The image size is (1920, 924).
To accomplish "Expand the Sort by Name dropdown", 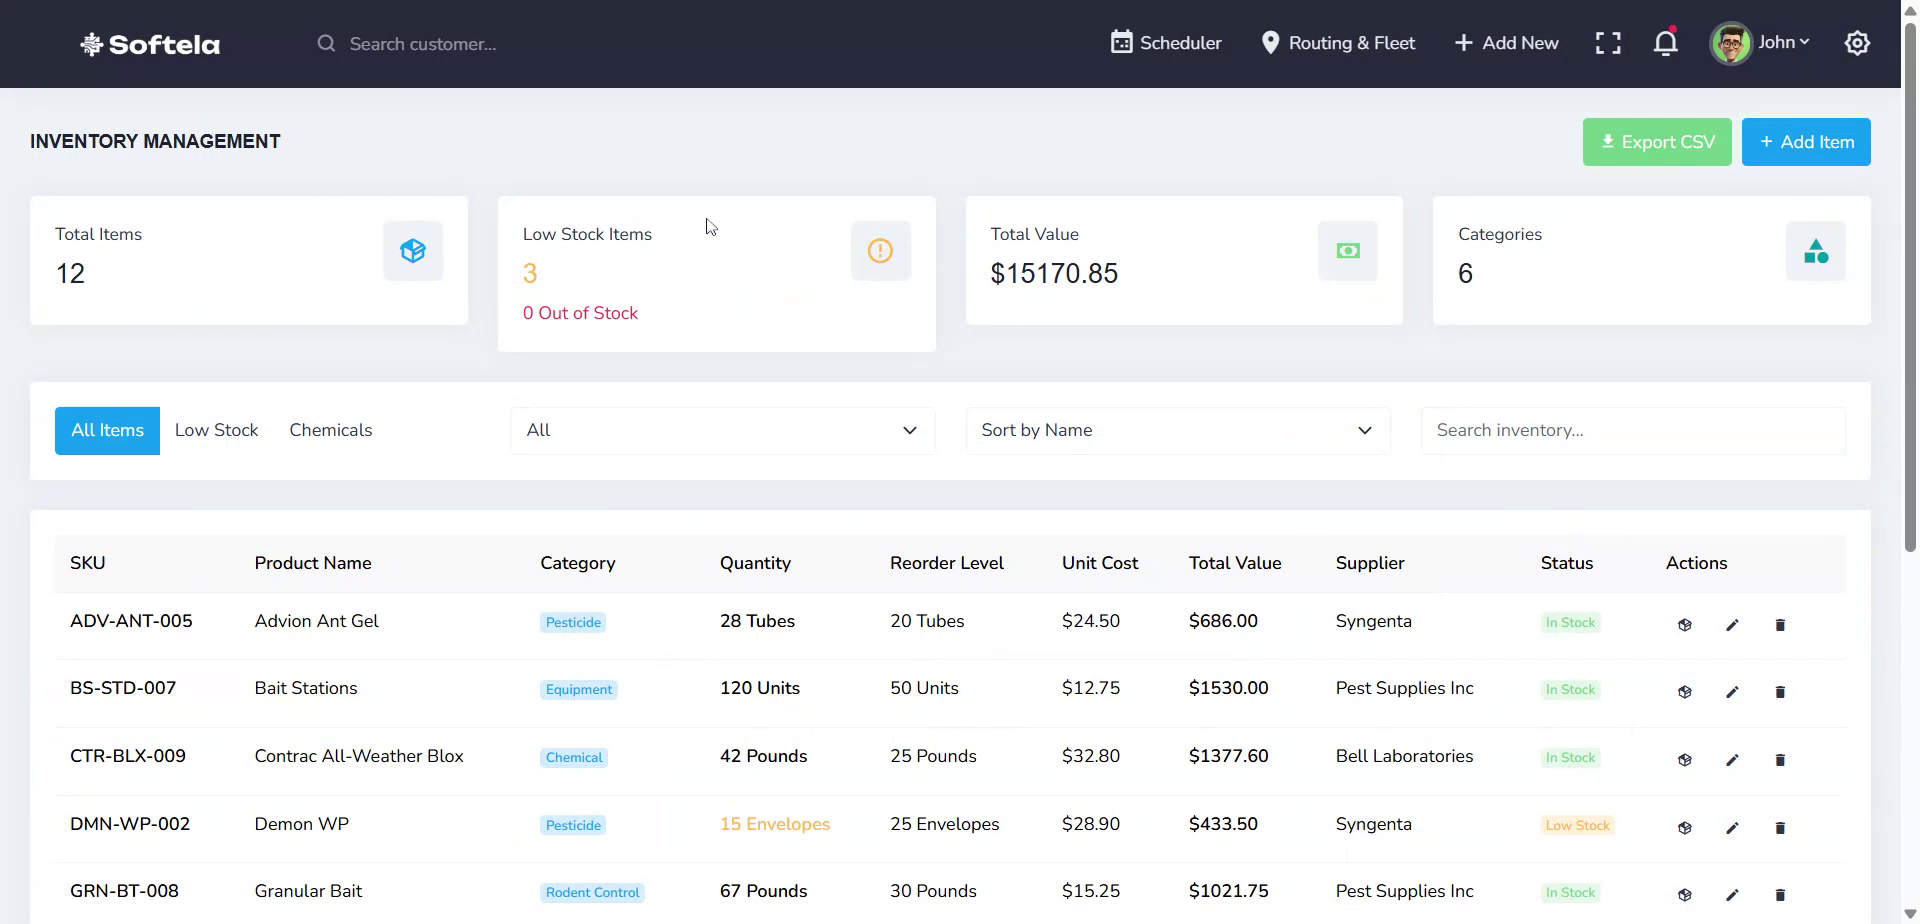I will pos(1177,430).
